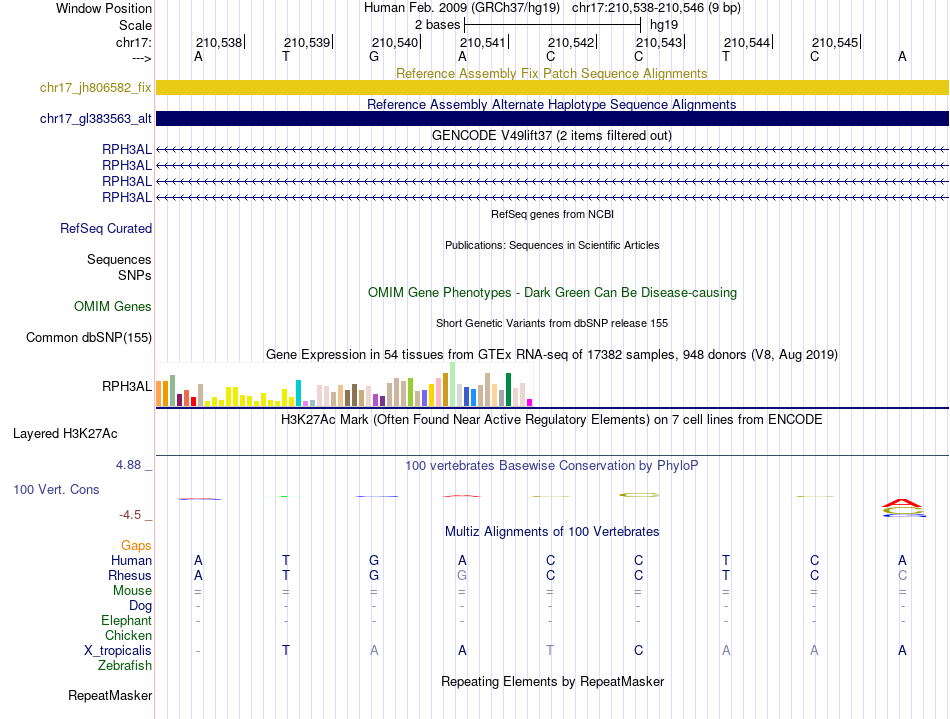The height and width of the screenshot is (719, 950).
Task: Select the Mouse alignment row label
Action: (x=132, y=590)
